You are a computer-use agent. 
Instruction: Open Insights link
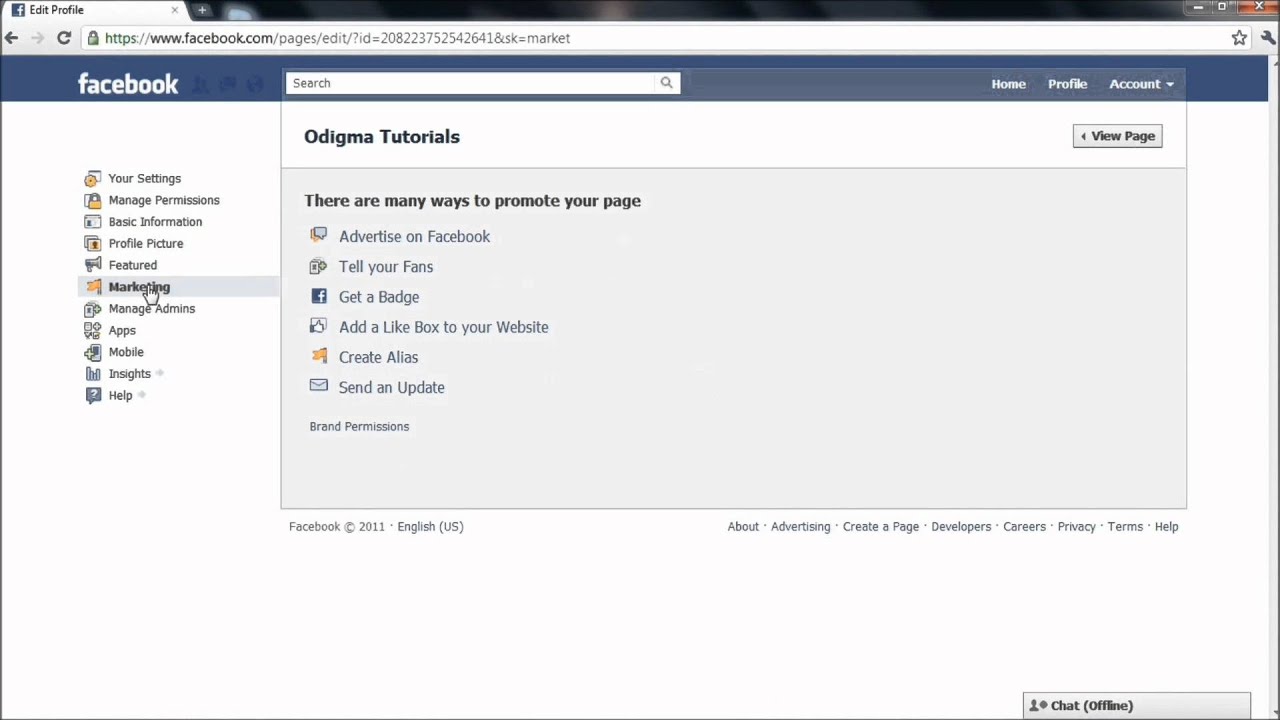click(x=130, y=374)
